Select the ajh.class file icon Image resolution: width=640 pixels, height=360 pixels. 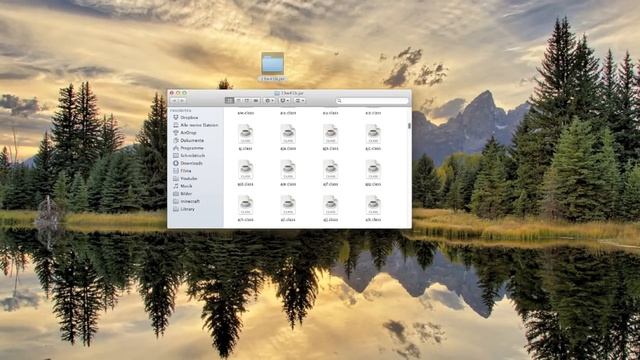tap(245, 205)
